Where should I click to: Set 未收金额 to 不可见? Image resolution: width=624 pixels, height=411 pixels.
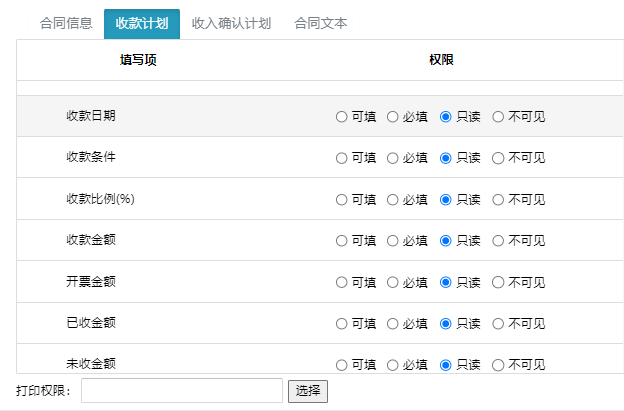pyautogui.click(x=498, y=365)
